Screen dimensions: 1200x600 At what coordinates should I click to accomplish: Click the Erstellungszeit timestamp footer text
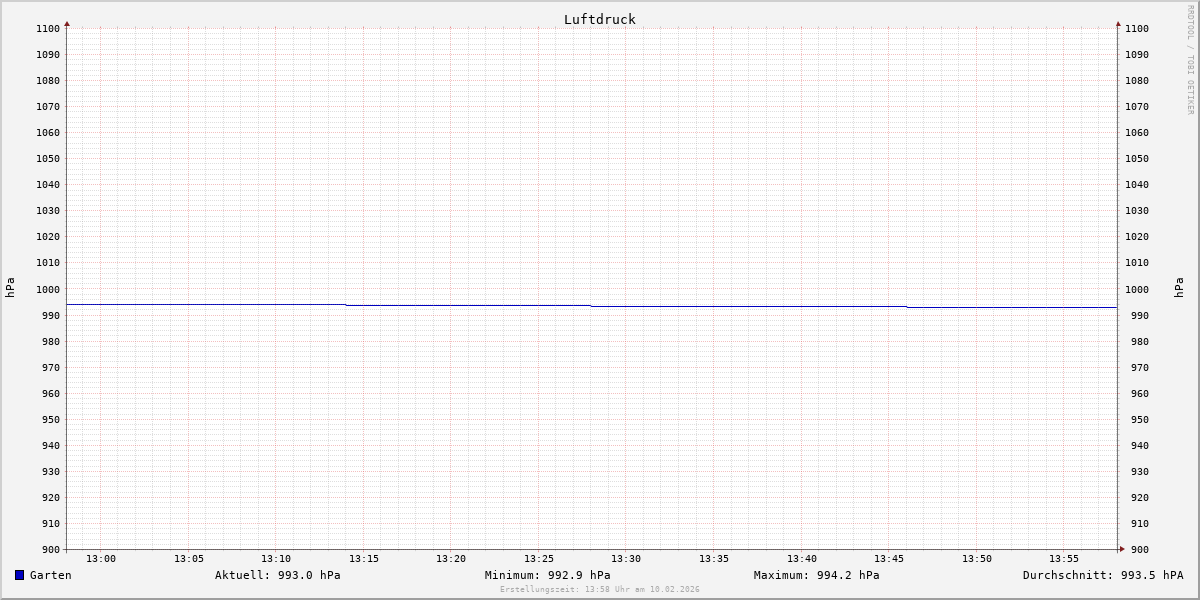coord(599,589)
